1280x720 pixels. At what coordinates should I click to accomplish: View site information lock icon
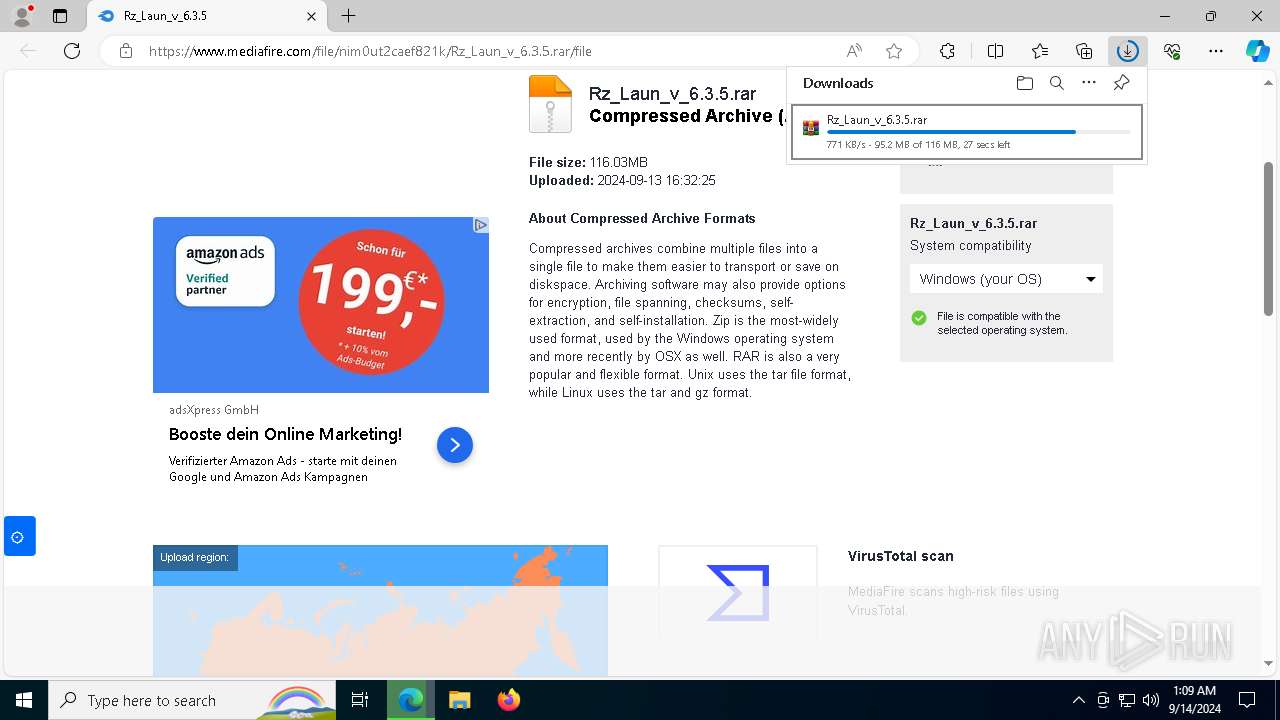(x=125, y=51)
